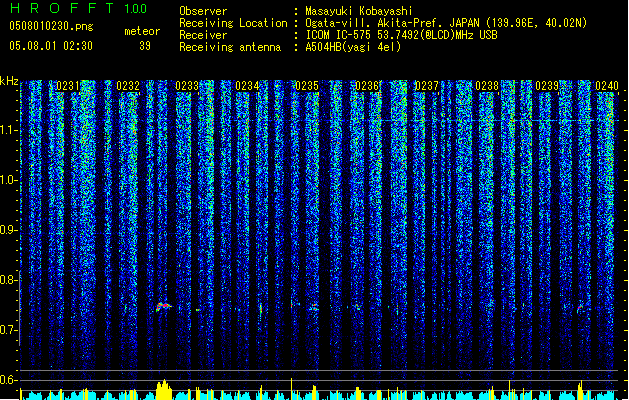Viewport: 629px width, 400px height.
Task: Click the 0.6 frequency axis label
Action: 9,380
